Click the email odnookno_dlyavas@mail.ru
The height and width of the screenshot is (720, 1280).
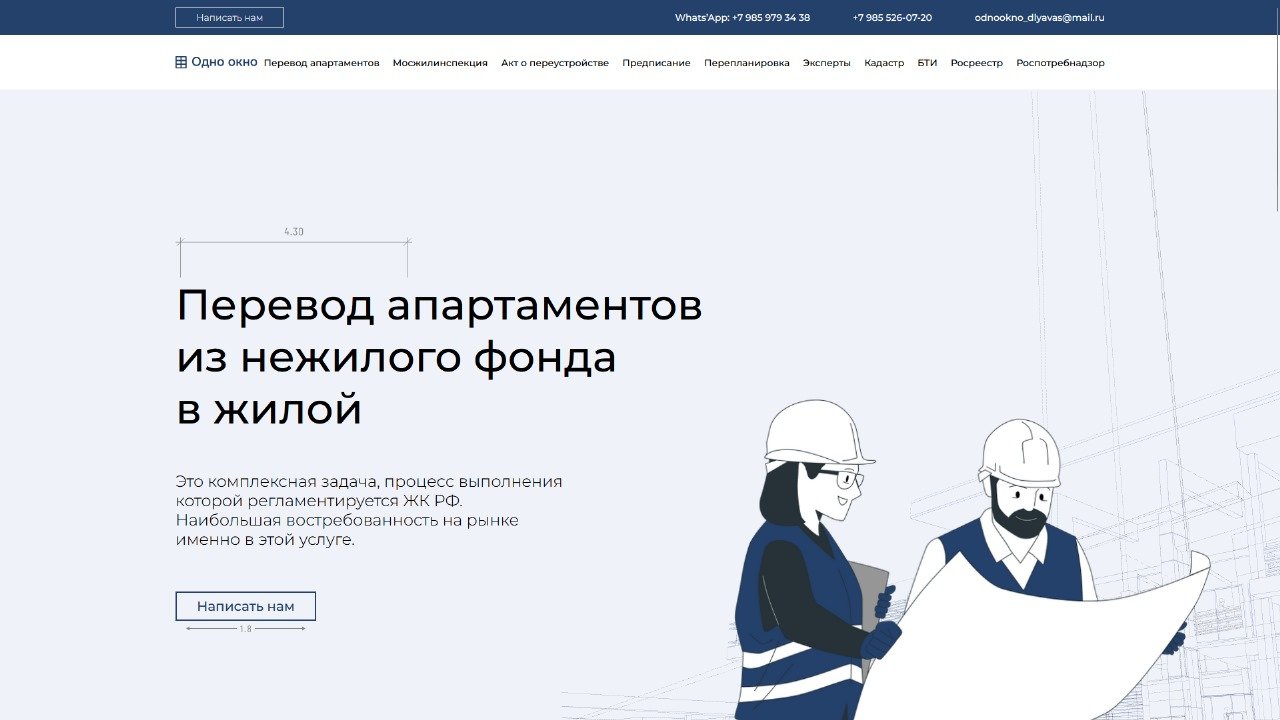coord(1039,17)
